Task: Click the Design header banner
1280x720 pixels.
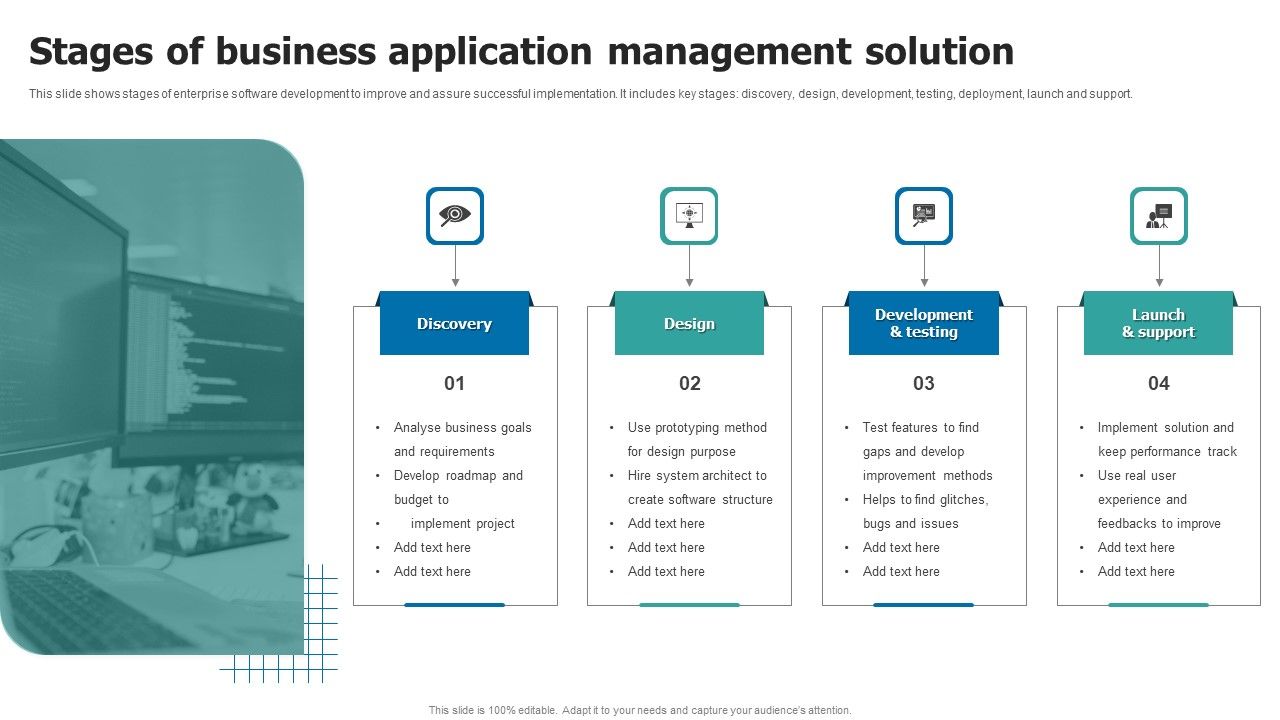Action: click(x=690, y=324)
